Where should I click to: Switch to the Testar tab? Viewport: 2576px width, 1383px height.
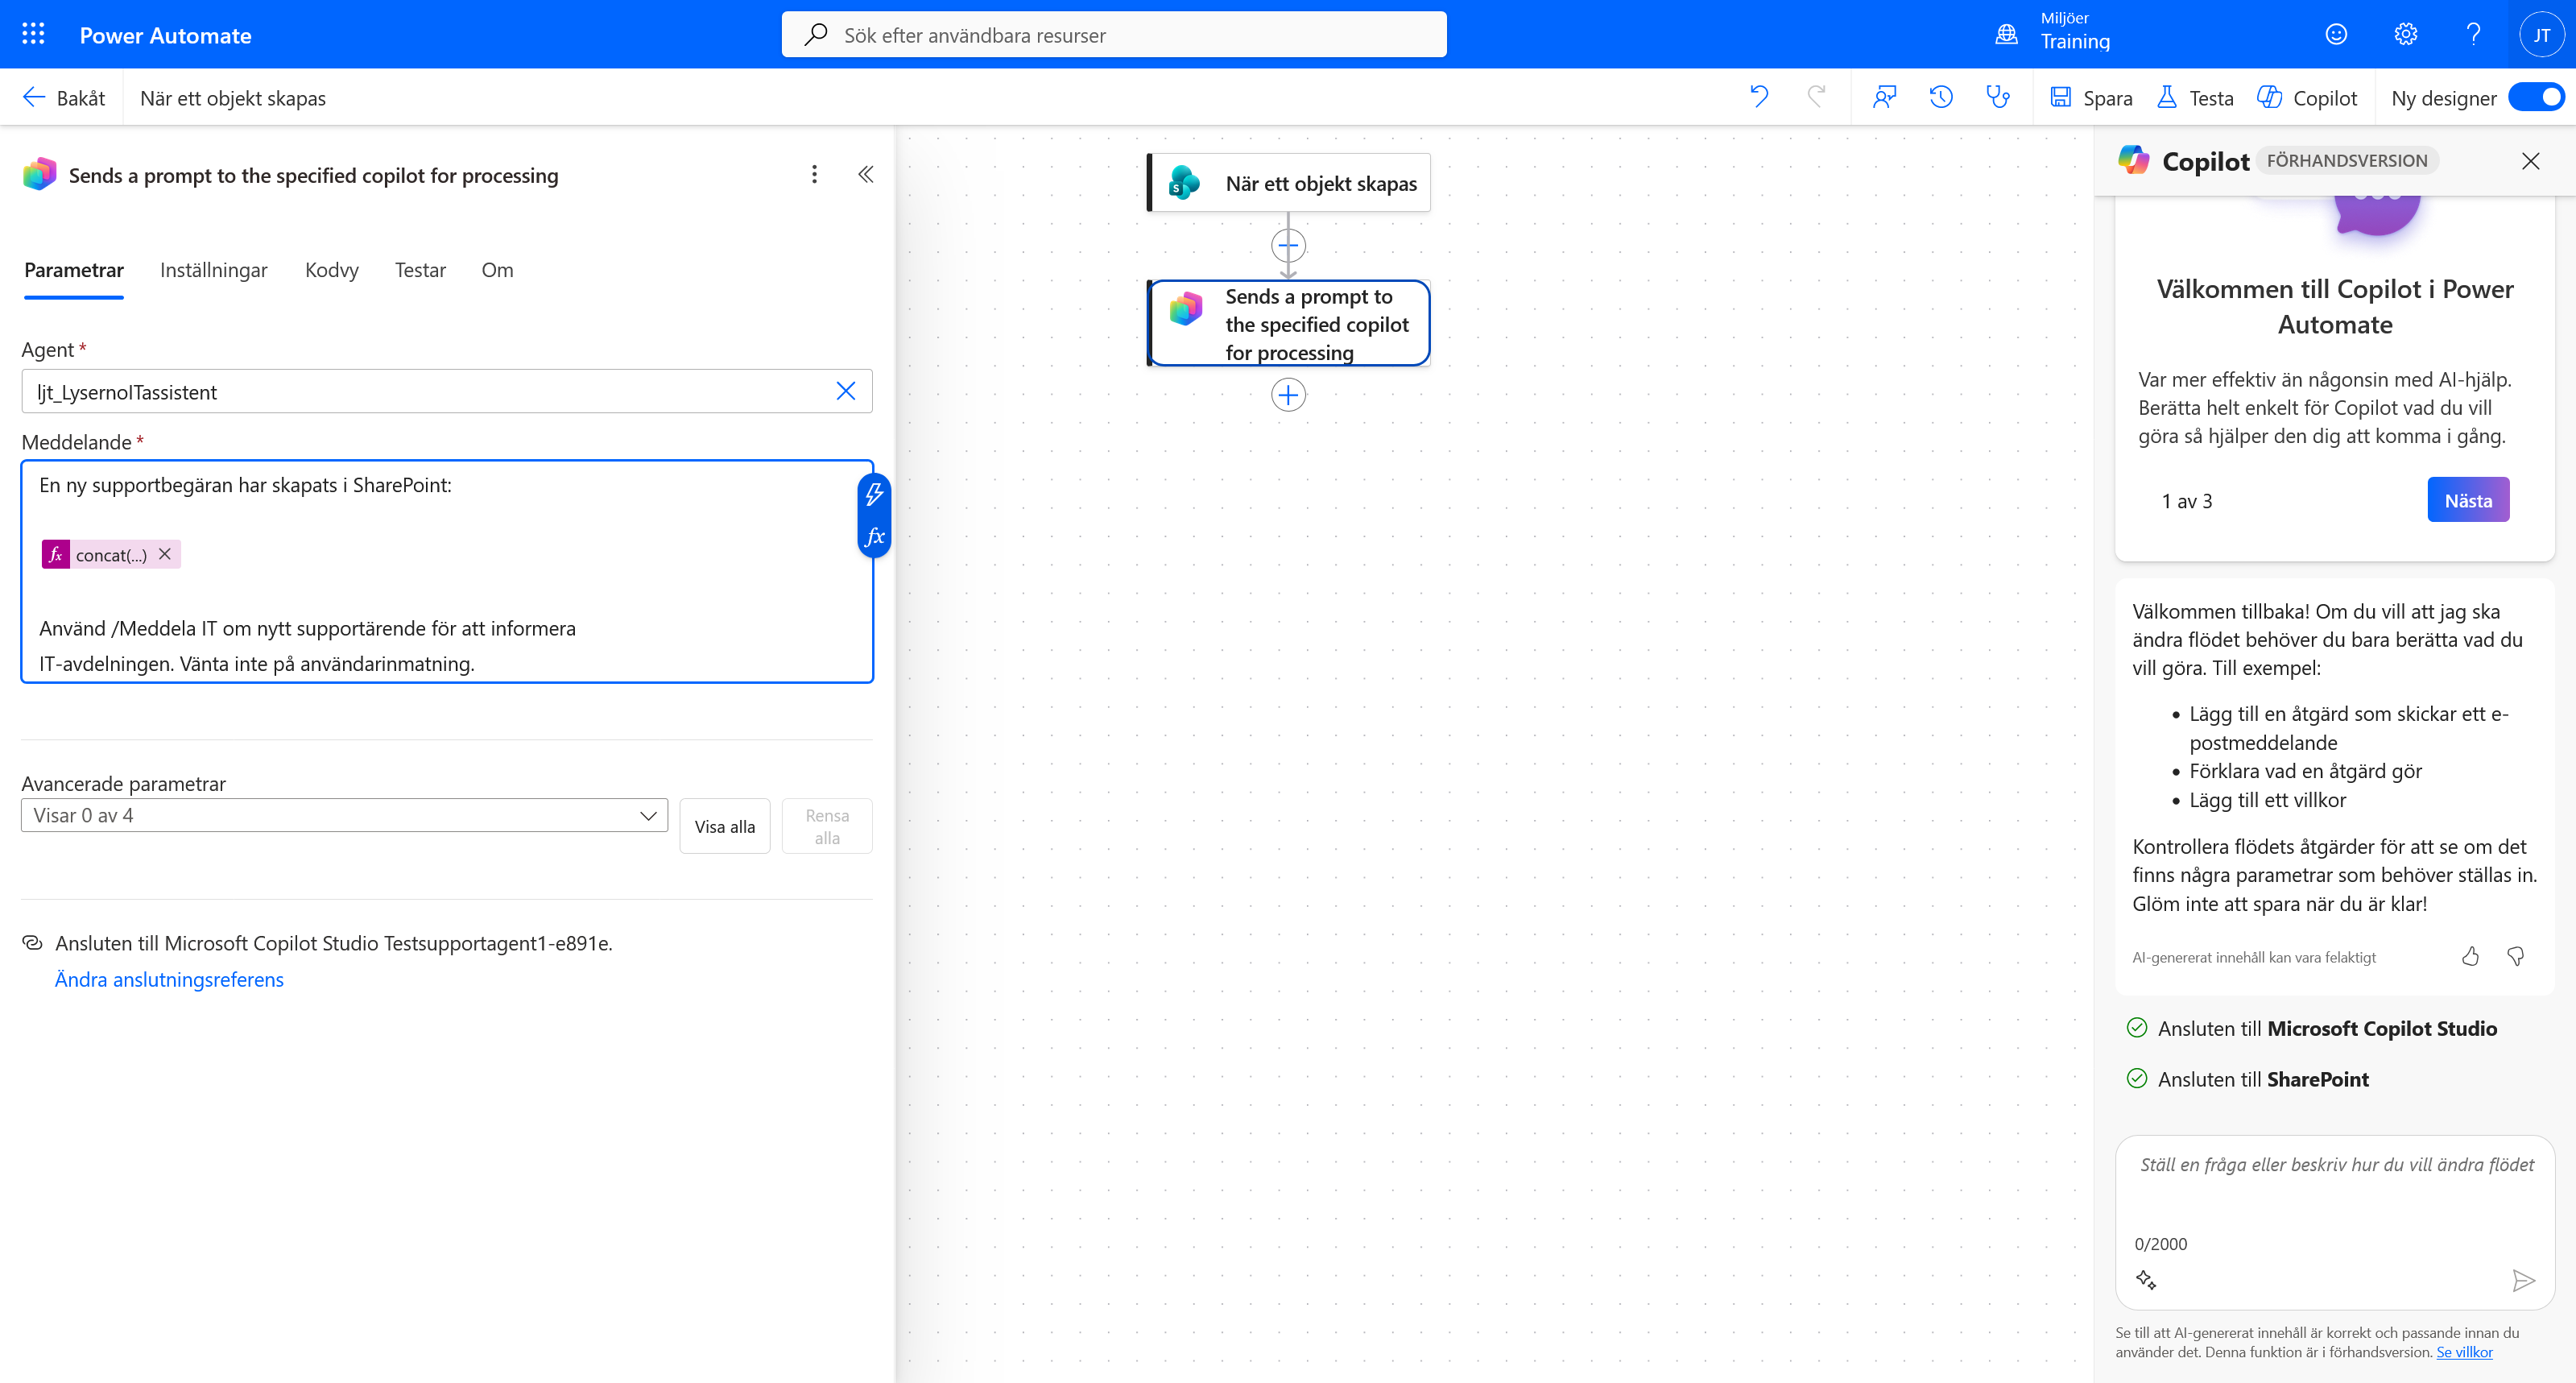[x=420, y=270]
